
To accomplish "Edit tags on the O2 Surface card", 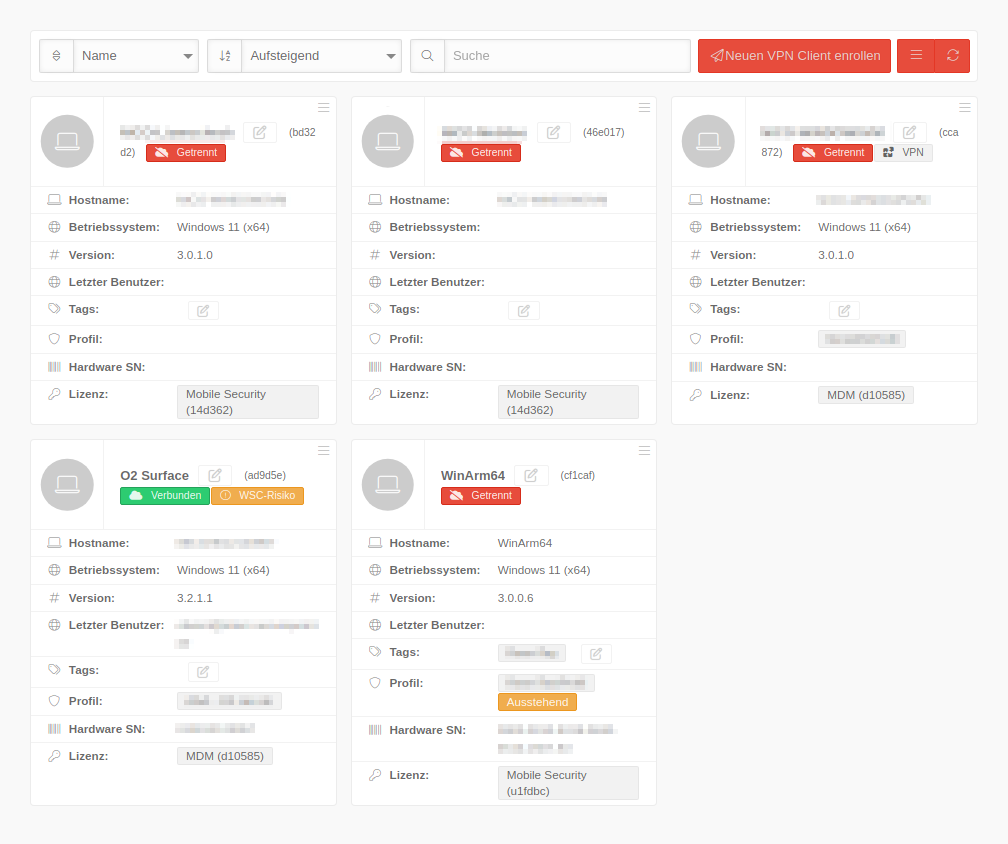I will point(203,672).
